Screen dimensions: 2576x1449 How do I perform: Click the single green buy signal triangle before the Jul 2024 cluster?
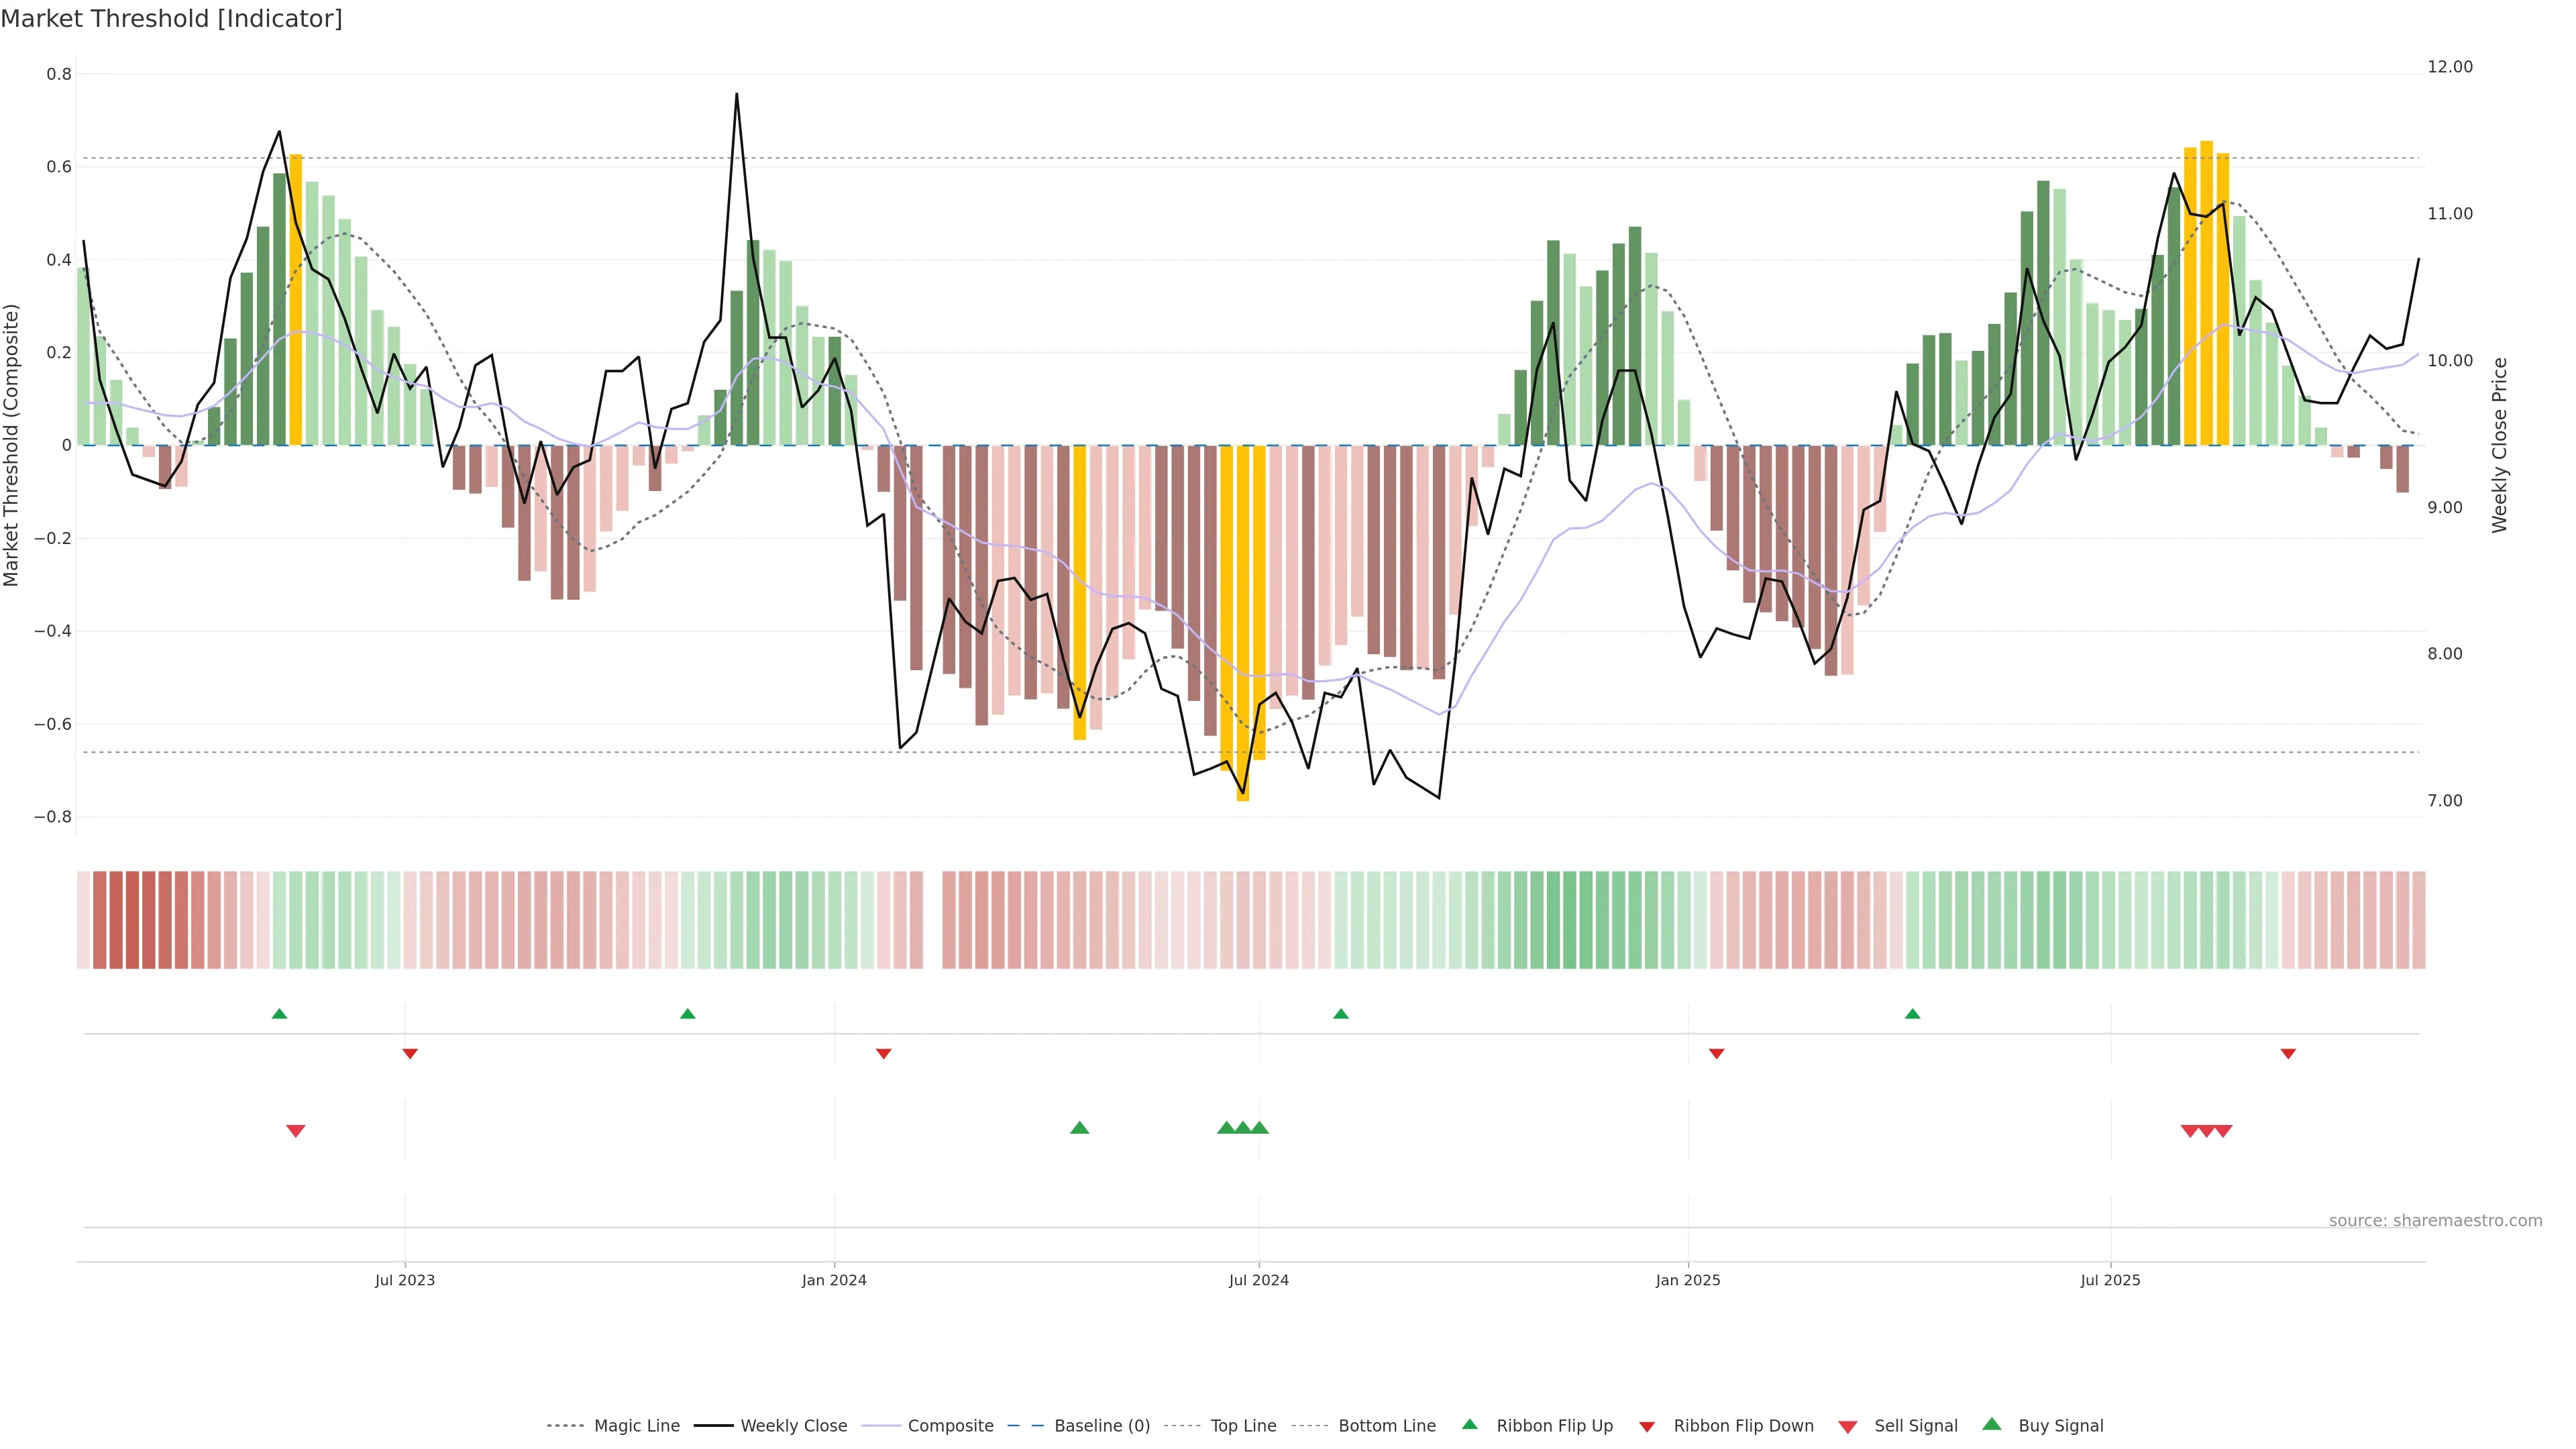pyautogui.click(x=1079, y=1128)
